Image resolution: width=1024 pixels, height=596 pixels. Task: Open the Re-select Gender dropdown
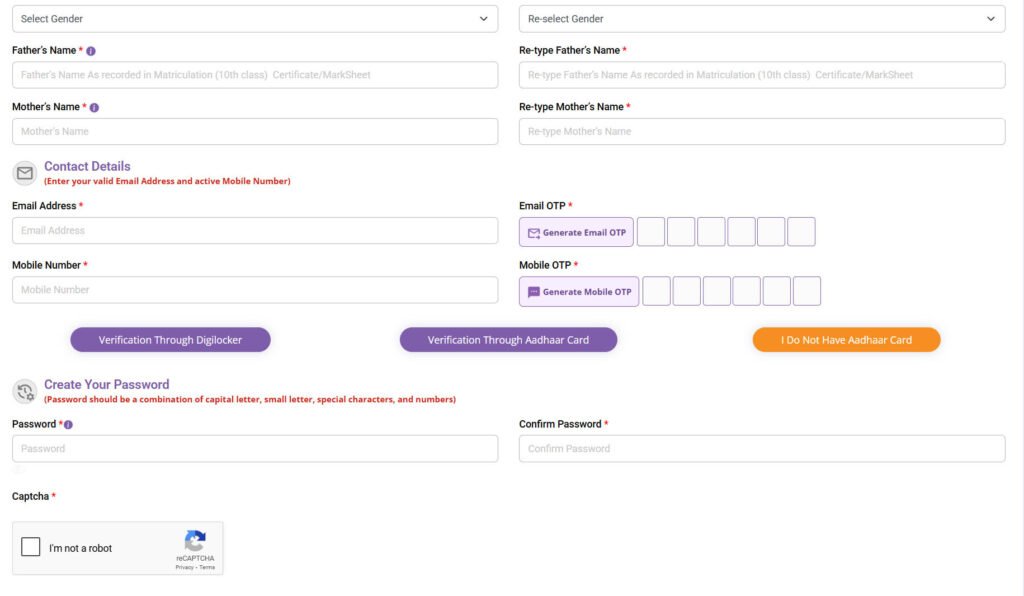coord(761,19)
